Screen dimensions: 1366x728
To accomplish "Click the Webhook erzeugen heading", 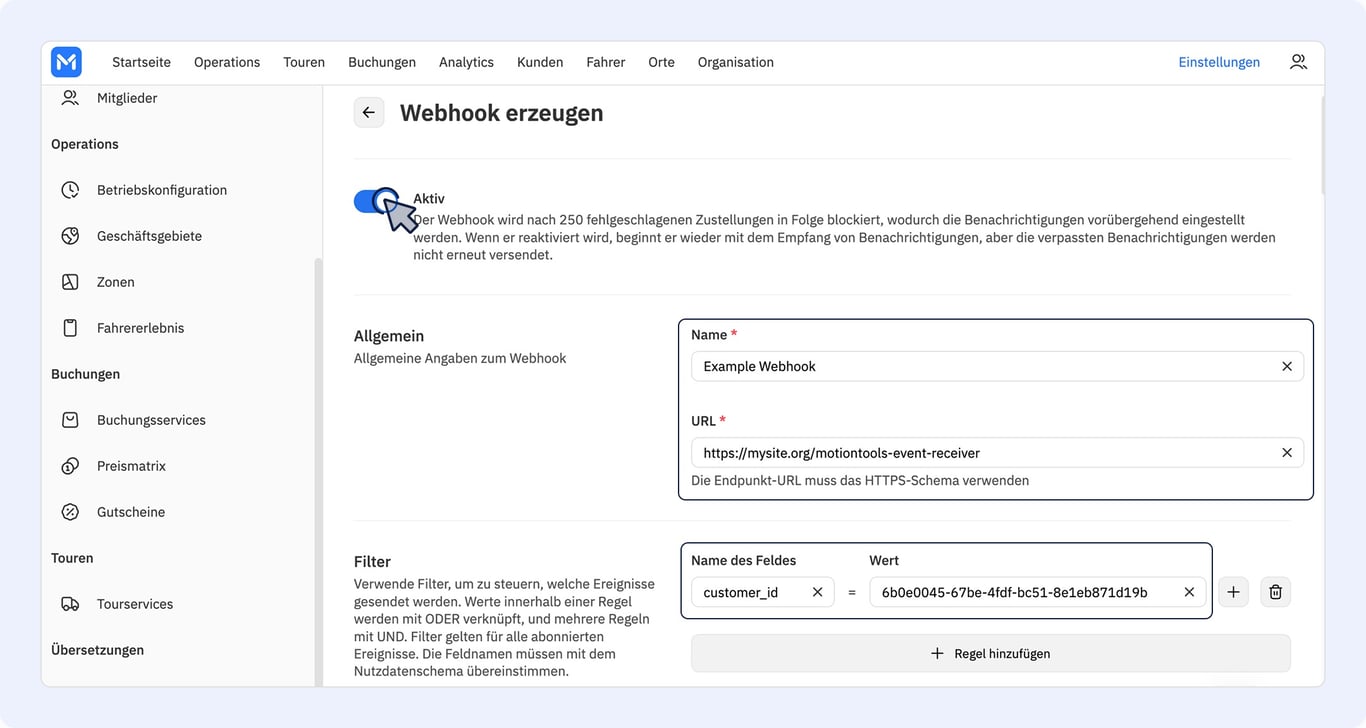I will coord(502,113).
